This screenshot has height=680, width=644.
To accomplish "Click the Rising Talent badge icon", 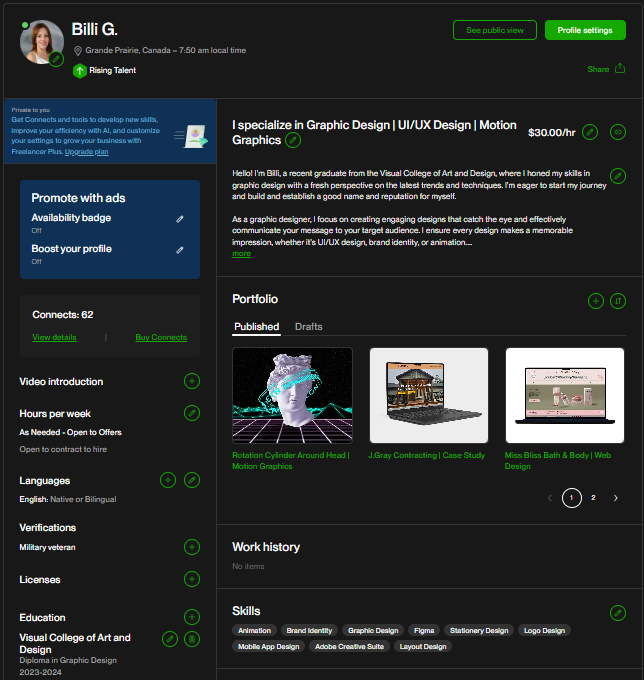I will coord(80,71).
